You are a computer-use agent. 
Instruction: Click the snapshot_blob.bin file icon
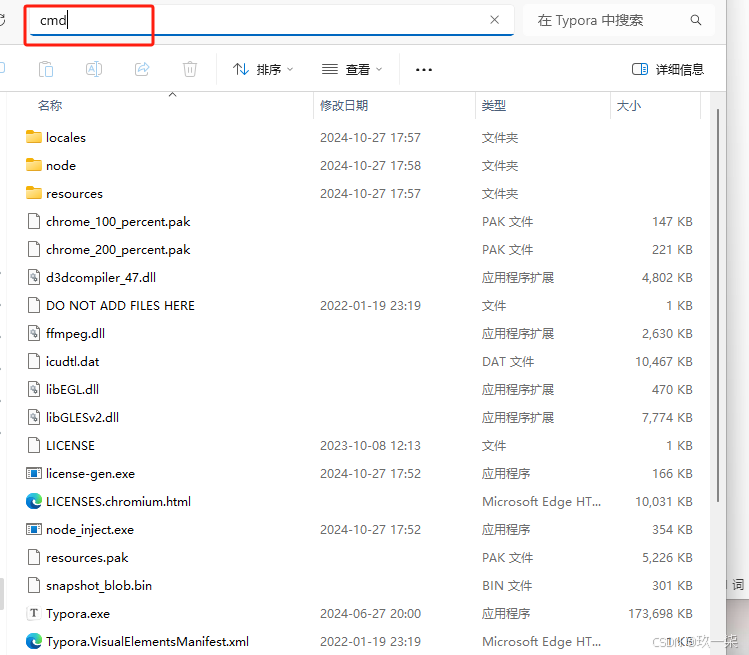pyautogui.click(x=33, y=585)
